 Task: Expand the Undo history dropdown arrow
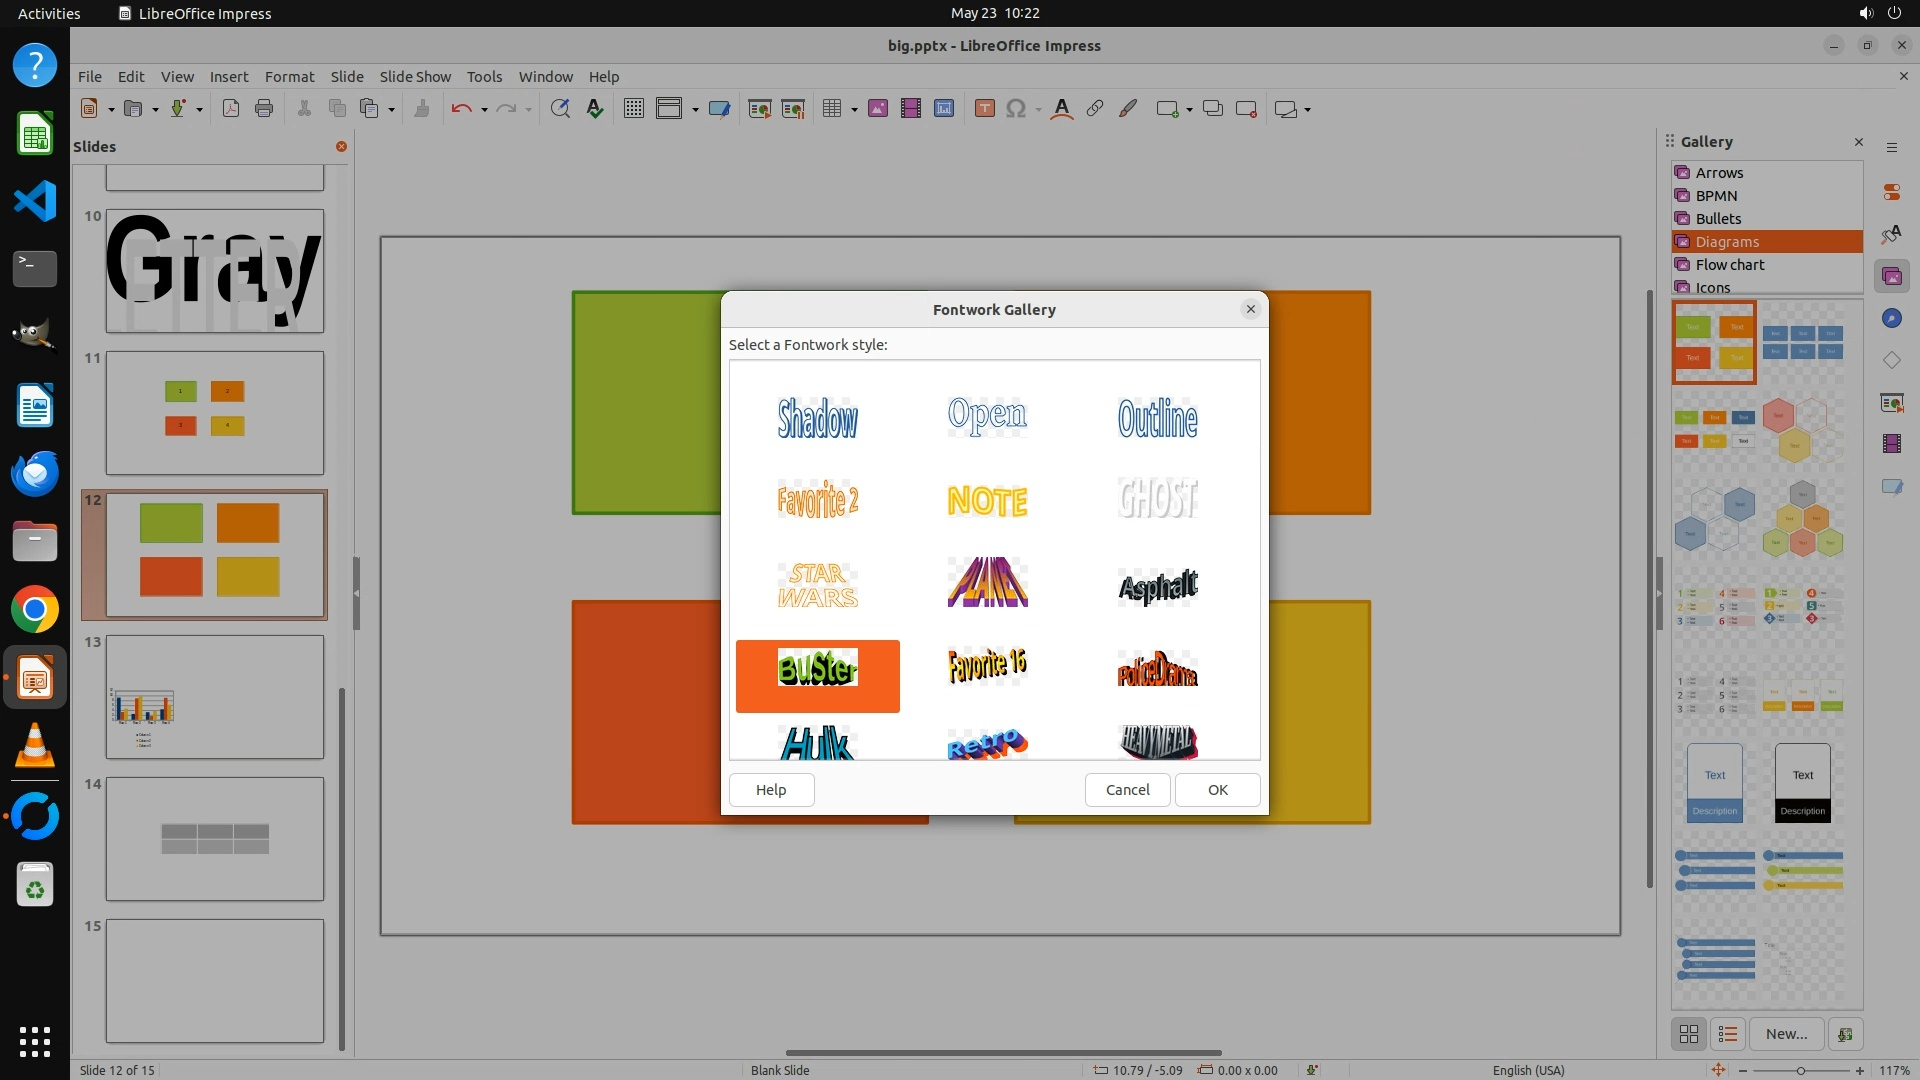484,110
